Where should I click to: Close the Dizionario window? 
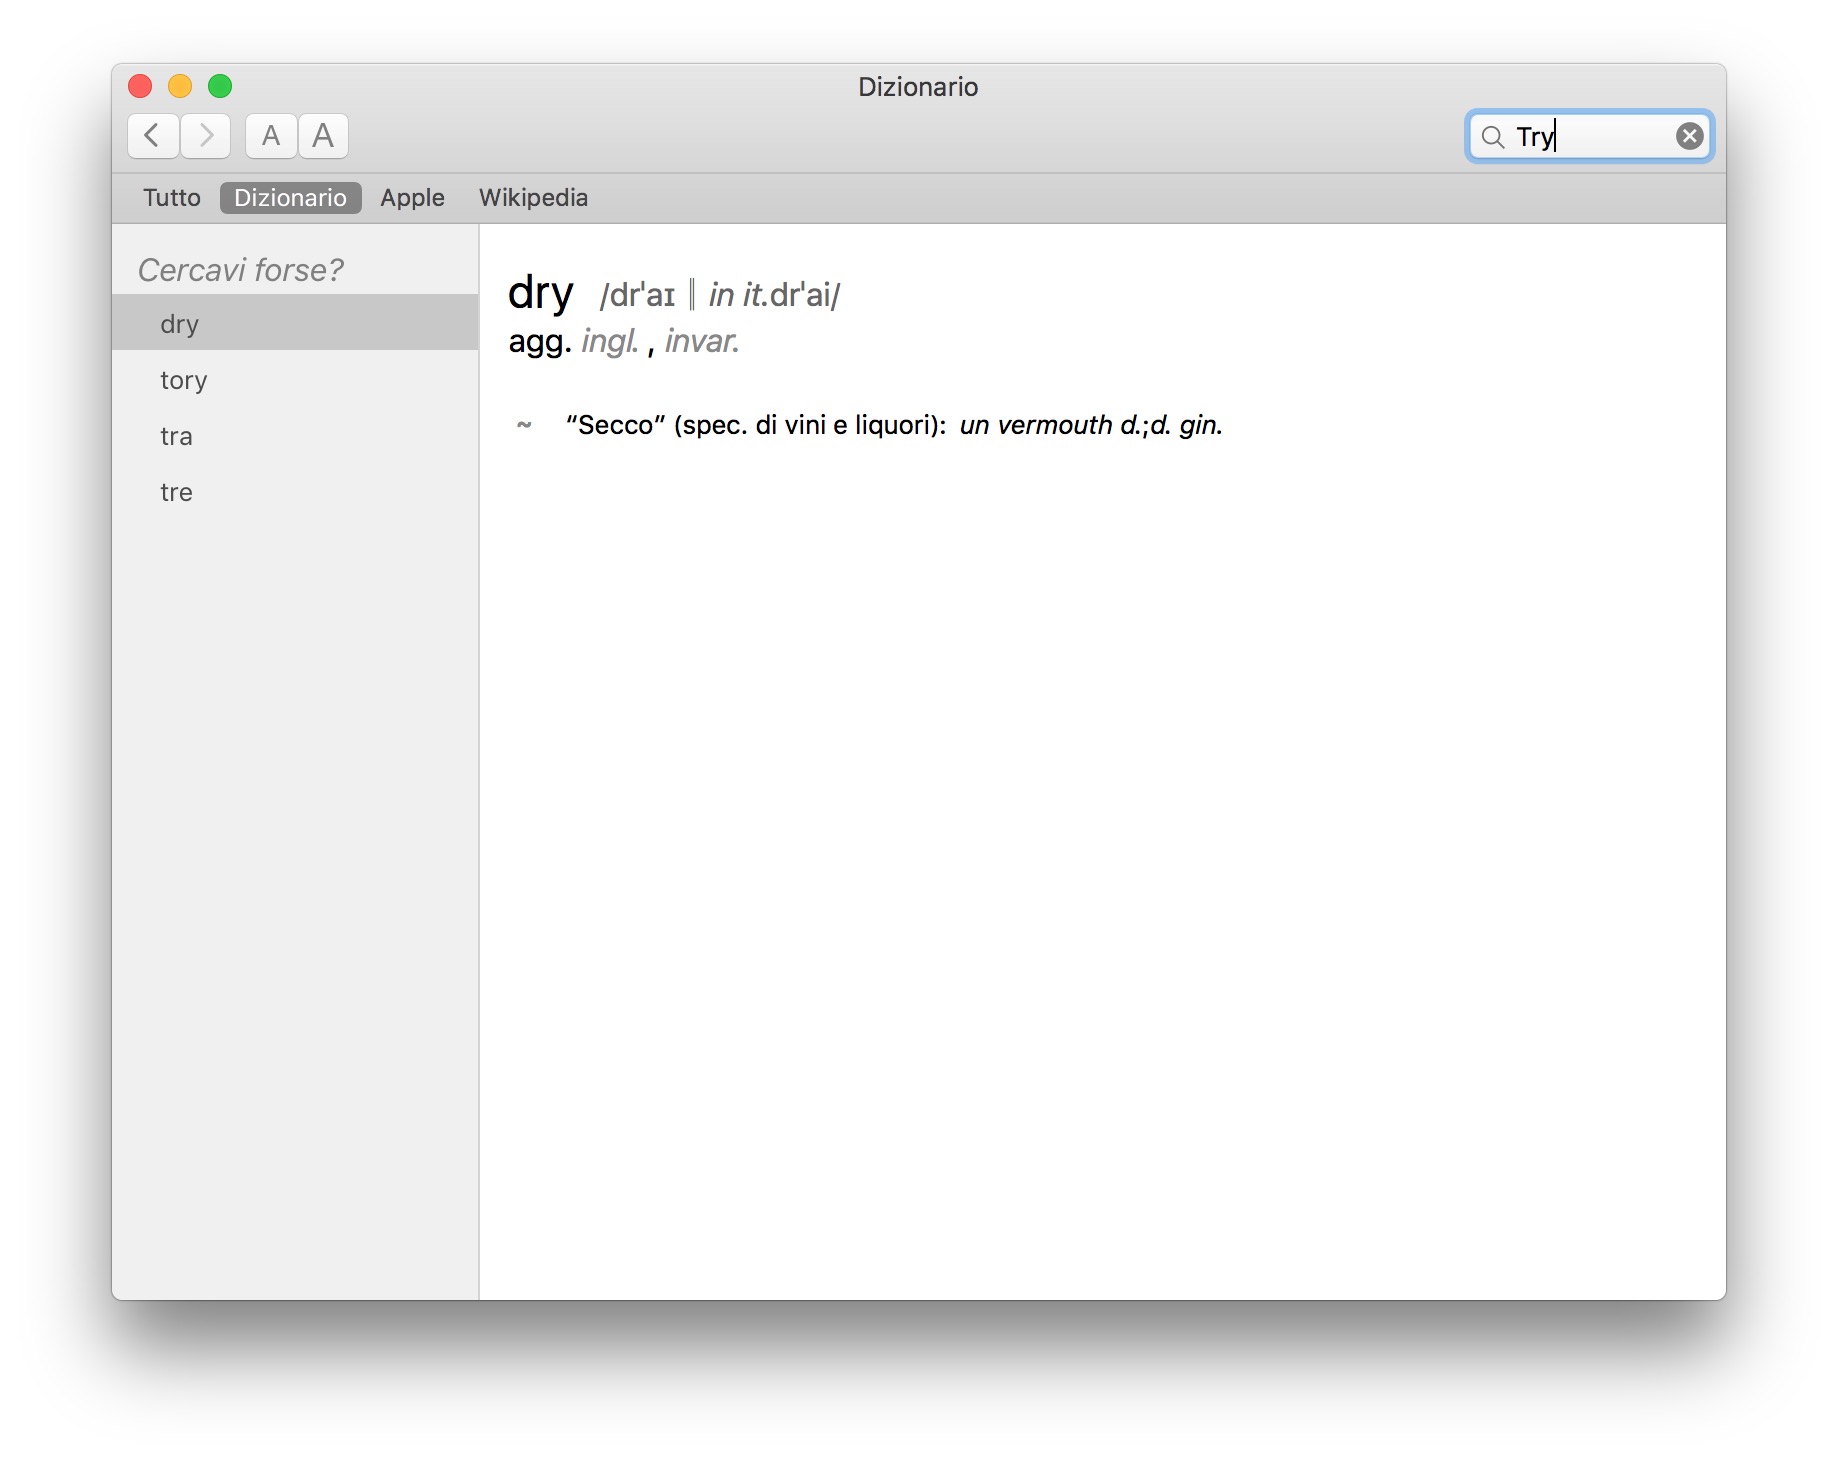click(140, 87)
